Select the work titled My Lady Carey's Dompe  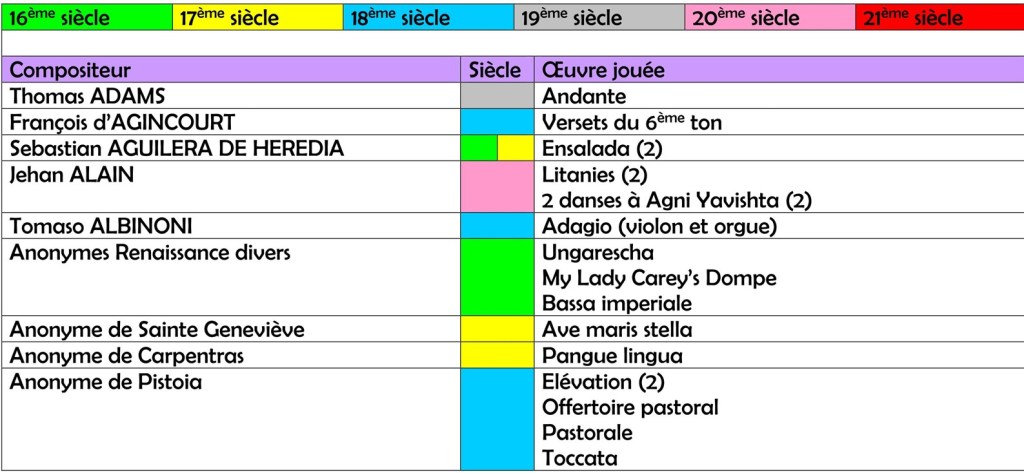(x=659, y=278)
